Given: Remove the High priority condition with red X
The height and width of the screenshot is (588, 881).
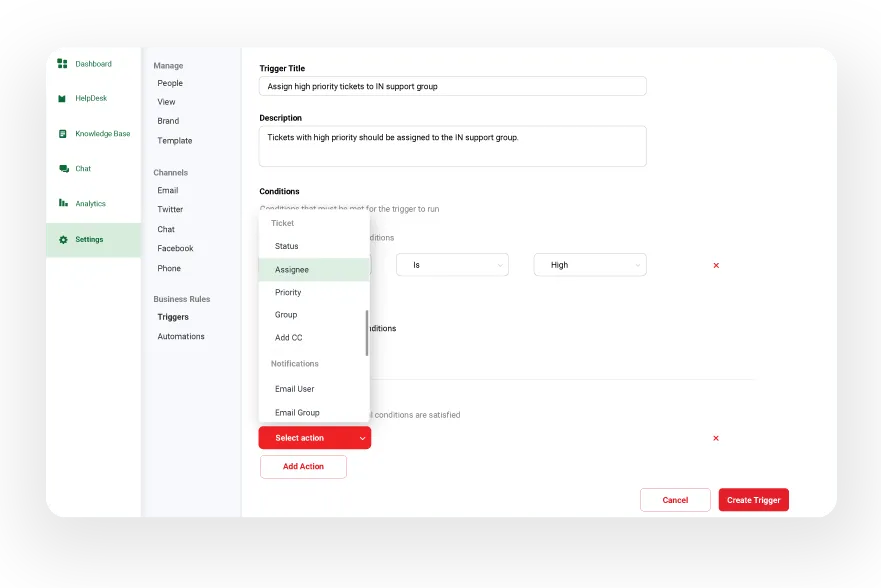Looking at the screenshot, I should point(715,265).
